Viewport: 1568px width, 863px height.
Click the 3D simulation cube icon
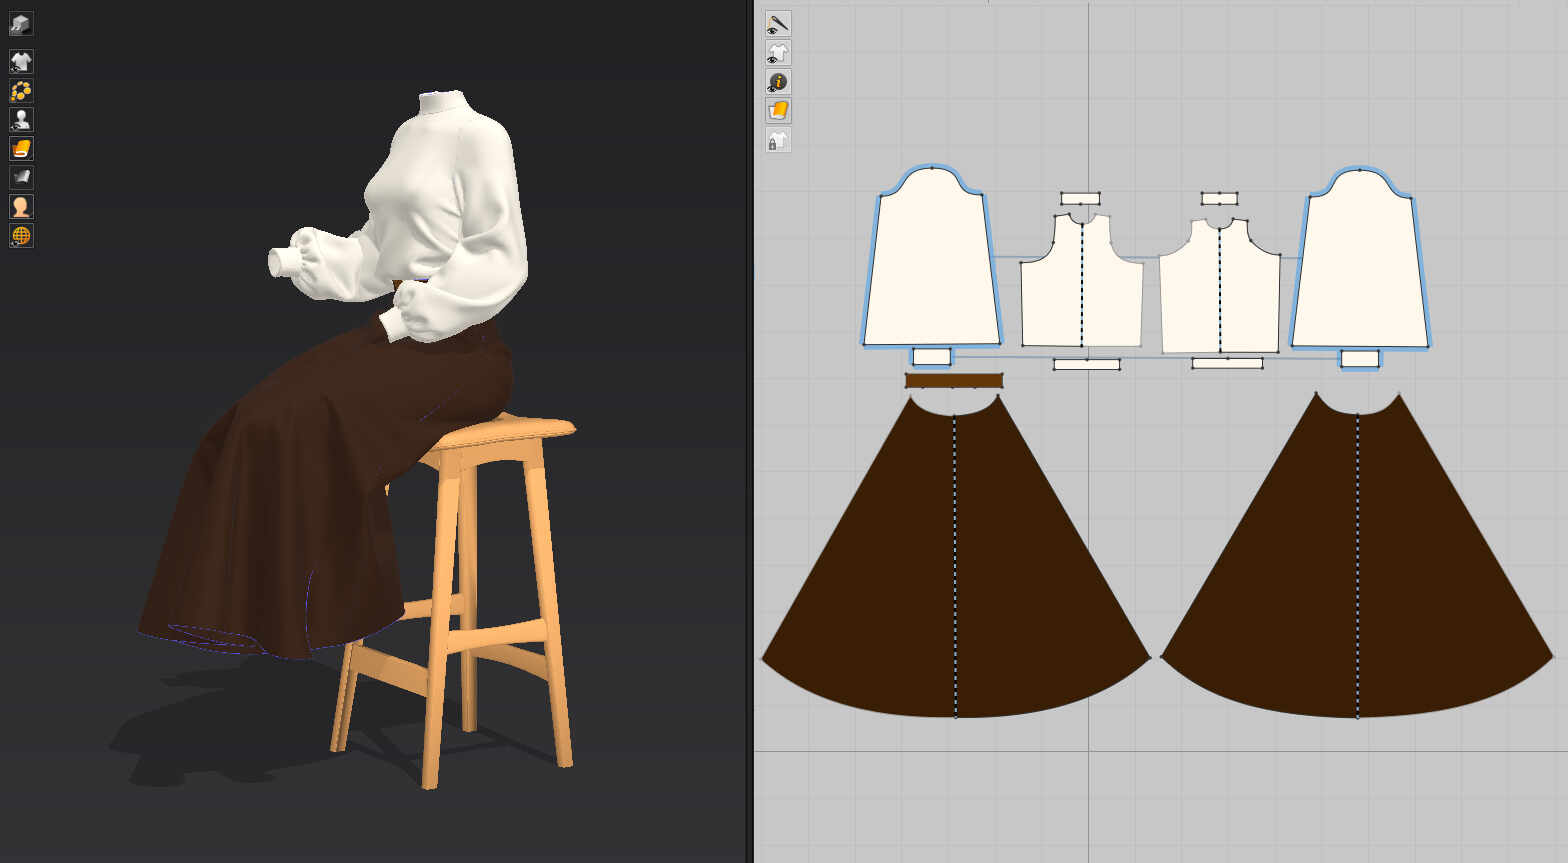tap(21, 24)
